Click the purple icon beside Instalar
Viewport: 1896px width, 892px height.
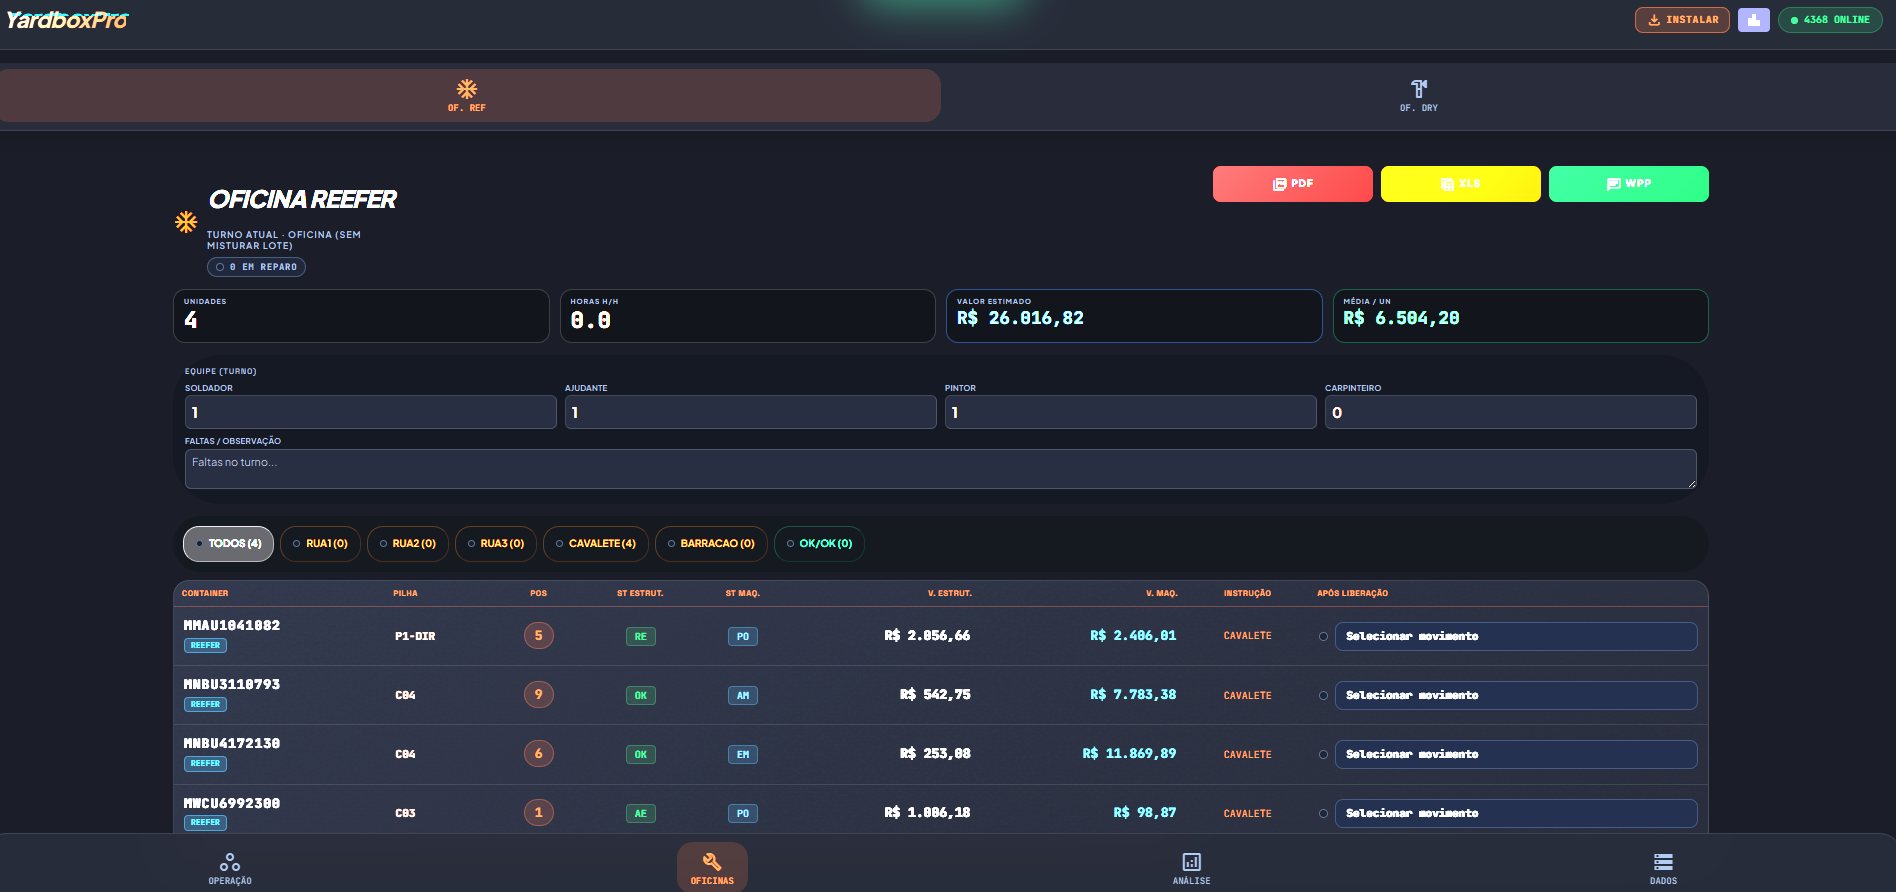(1753, 20)
